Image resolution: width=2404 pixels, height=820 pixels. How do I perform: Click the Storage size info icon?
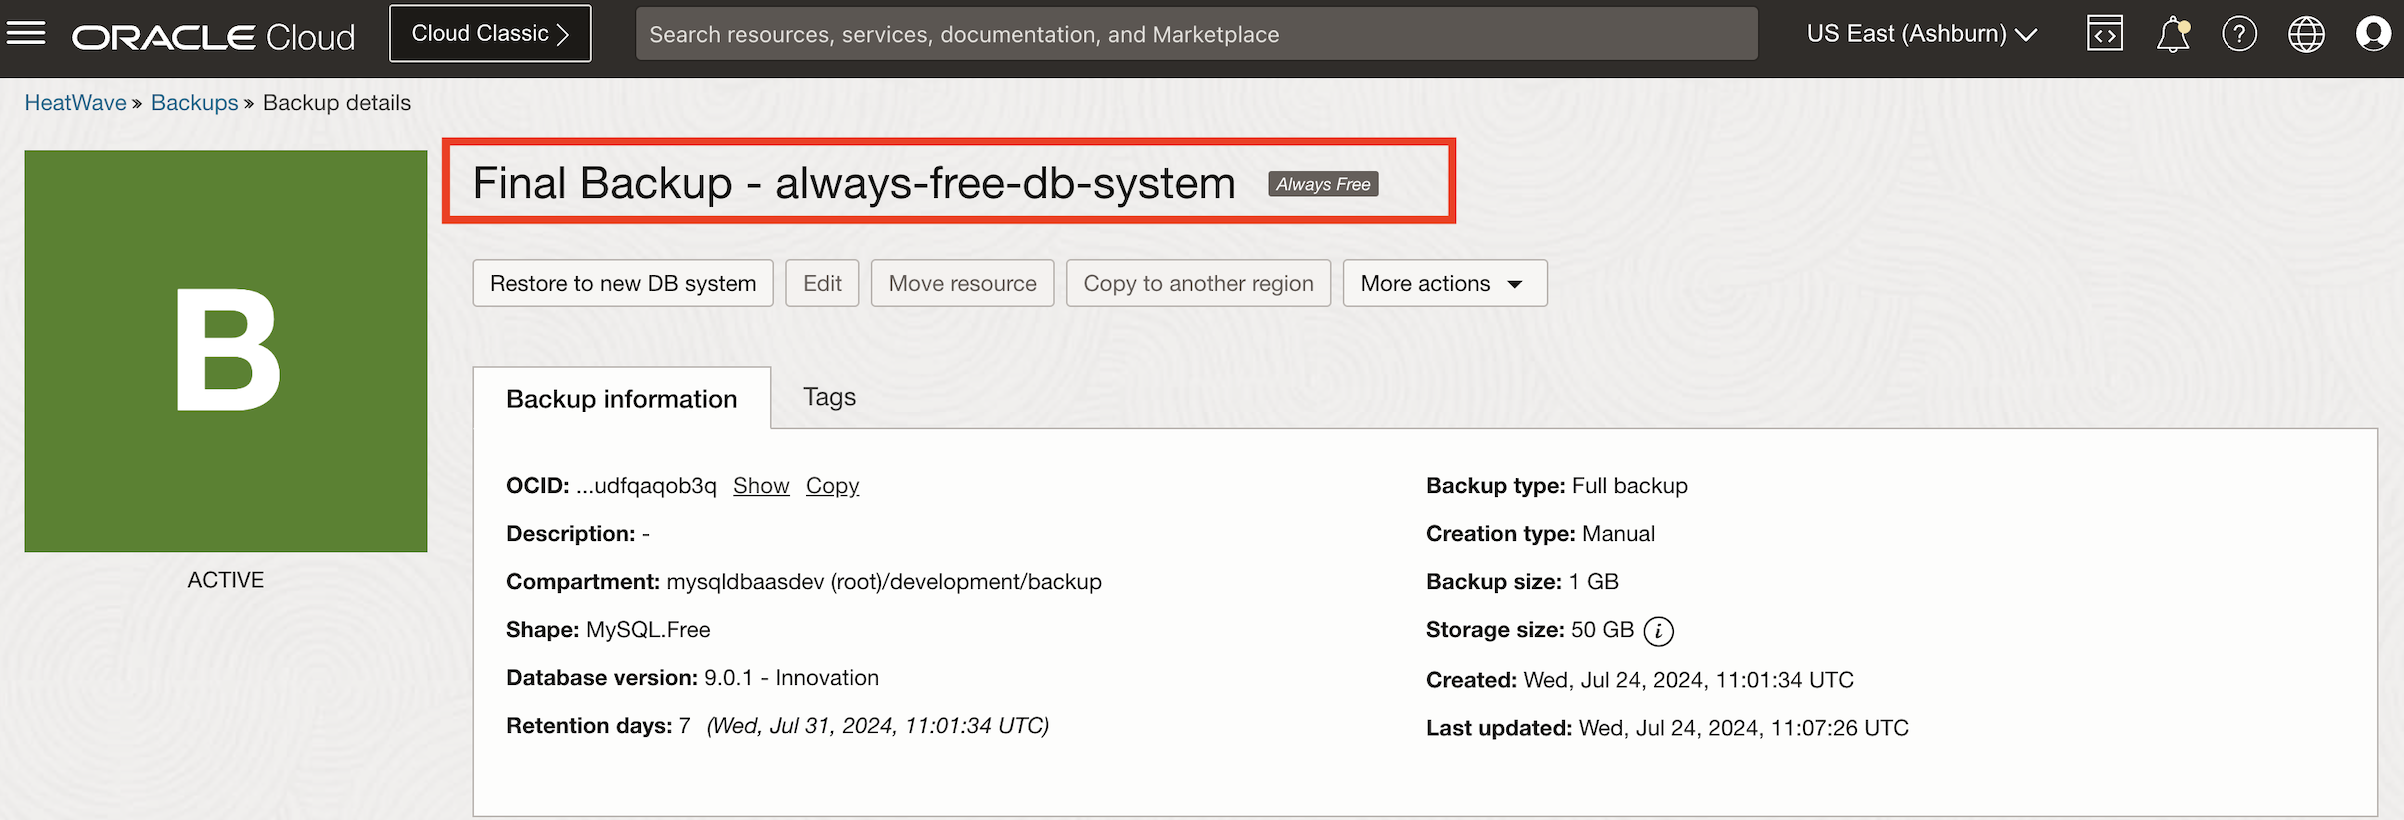point(1658,631)
